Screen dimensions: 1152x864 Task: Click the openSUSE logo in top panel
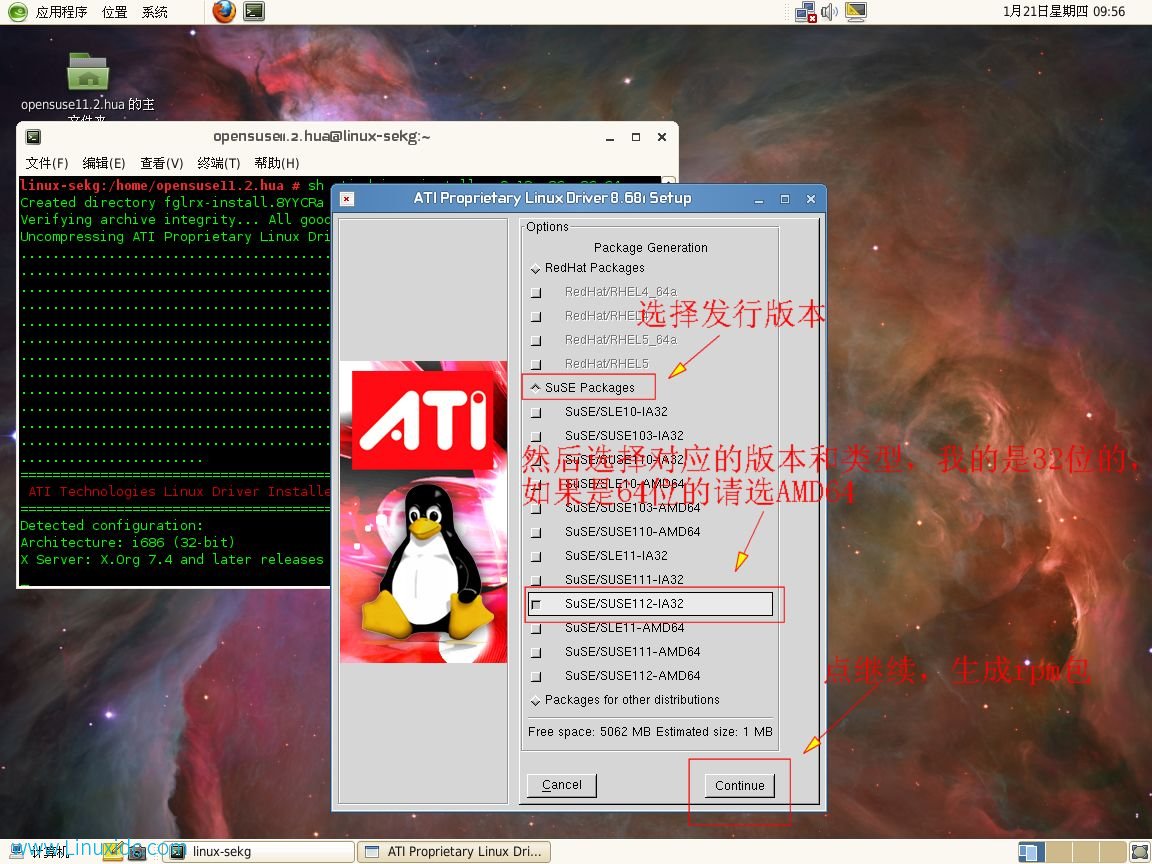[17, 12]
